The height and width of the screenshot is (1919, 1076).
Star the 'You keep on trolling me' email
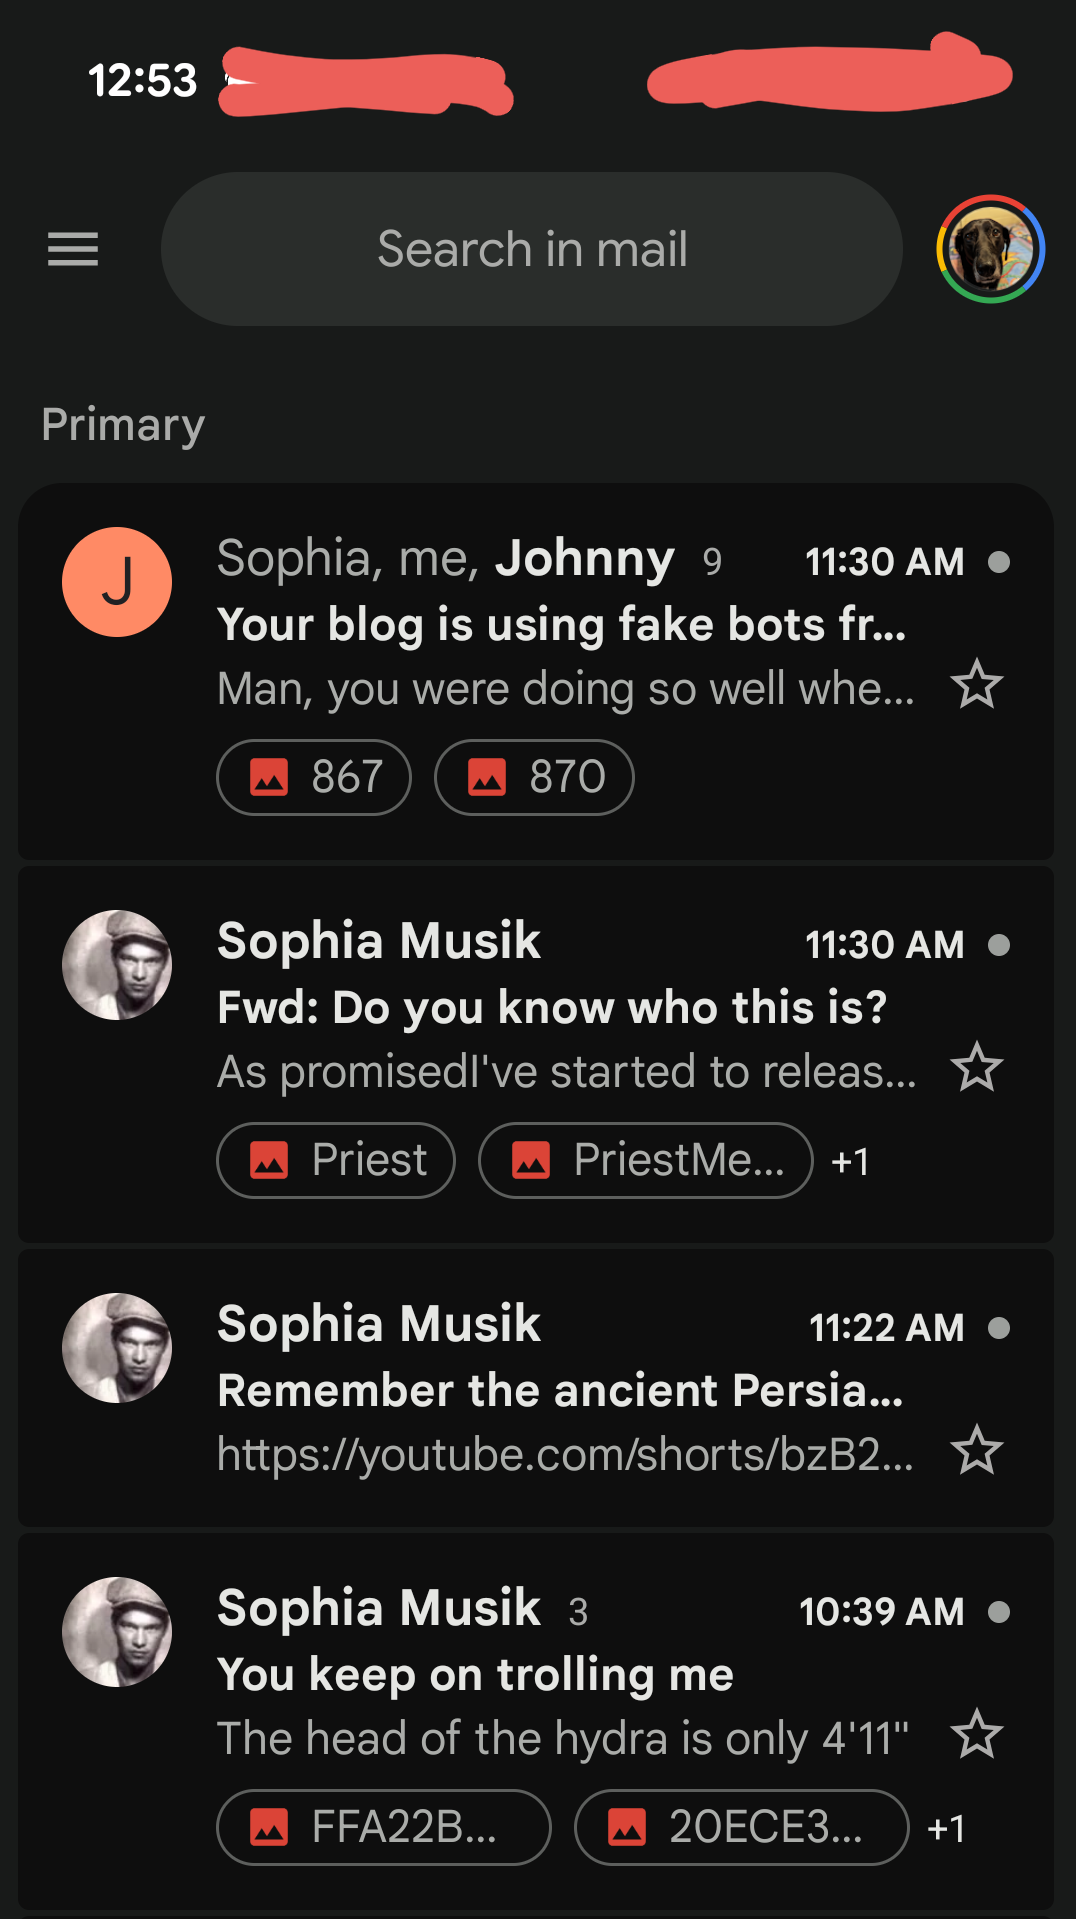click(976, 1735)
